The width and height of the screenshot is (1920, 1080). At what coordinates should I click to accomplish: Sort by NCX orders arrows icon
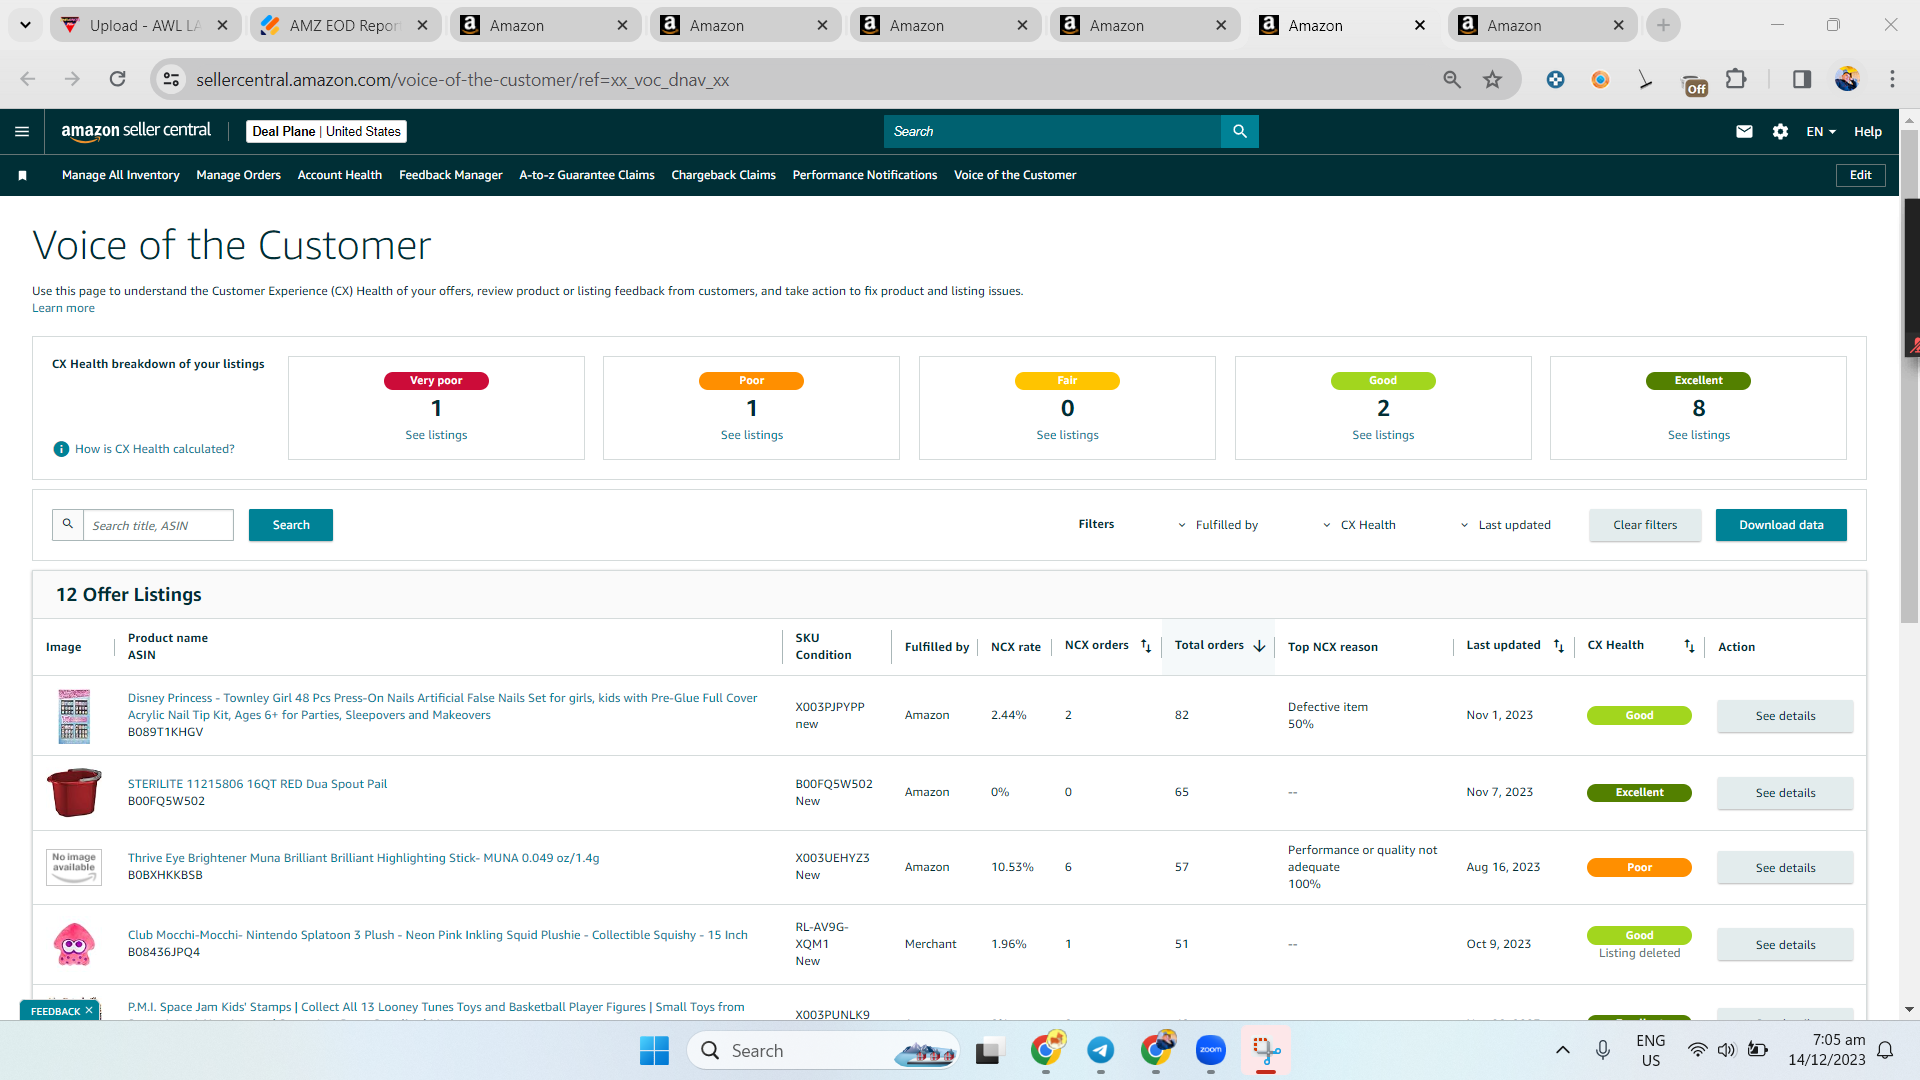tap(1146, 646)
